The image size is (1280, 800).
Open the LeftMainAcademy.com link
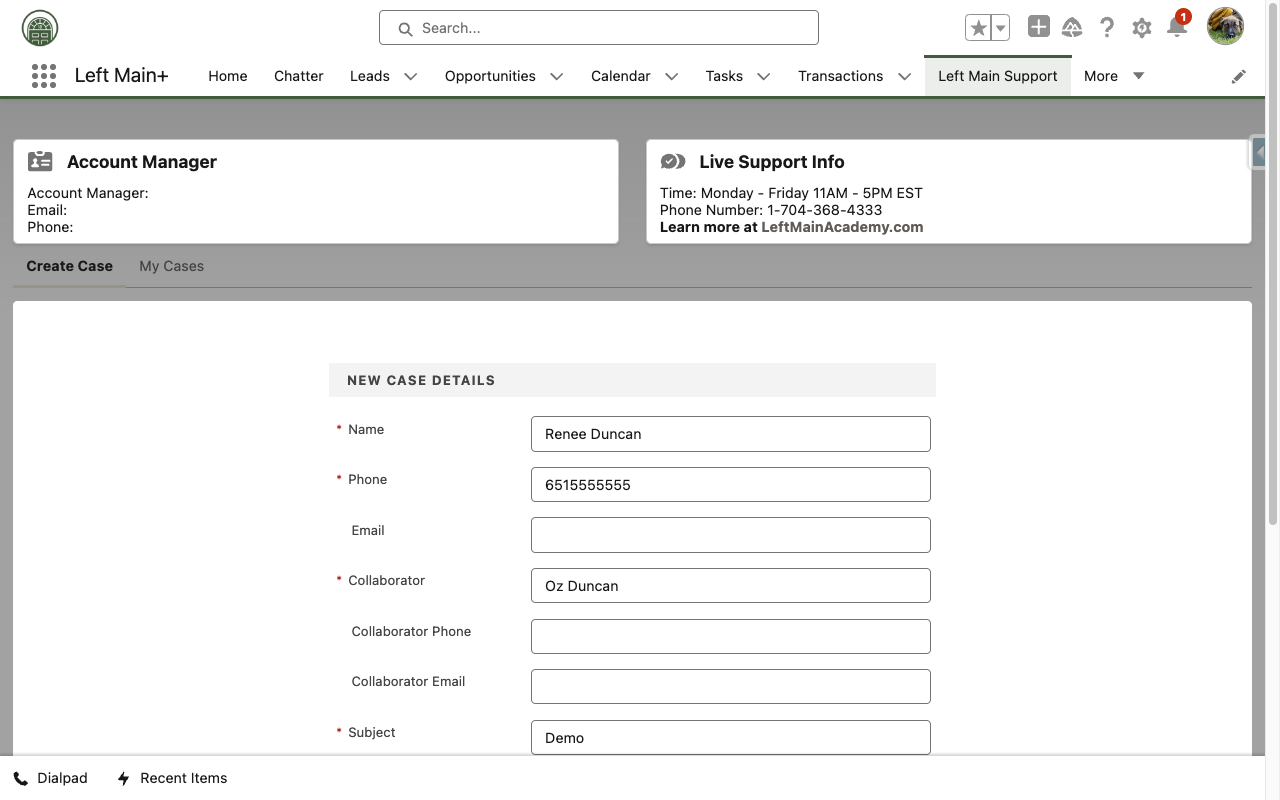click(x=842, y=227)
